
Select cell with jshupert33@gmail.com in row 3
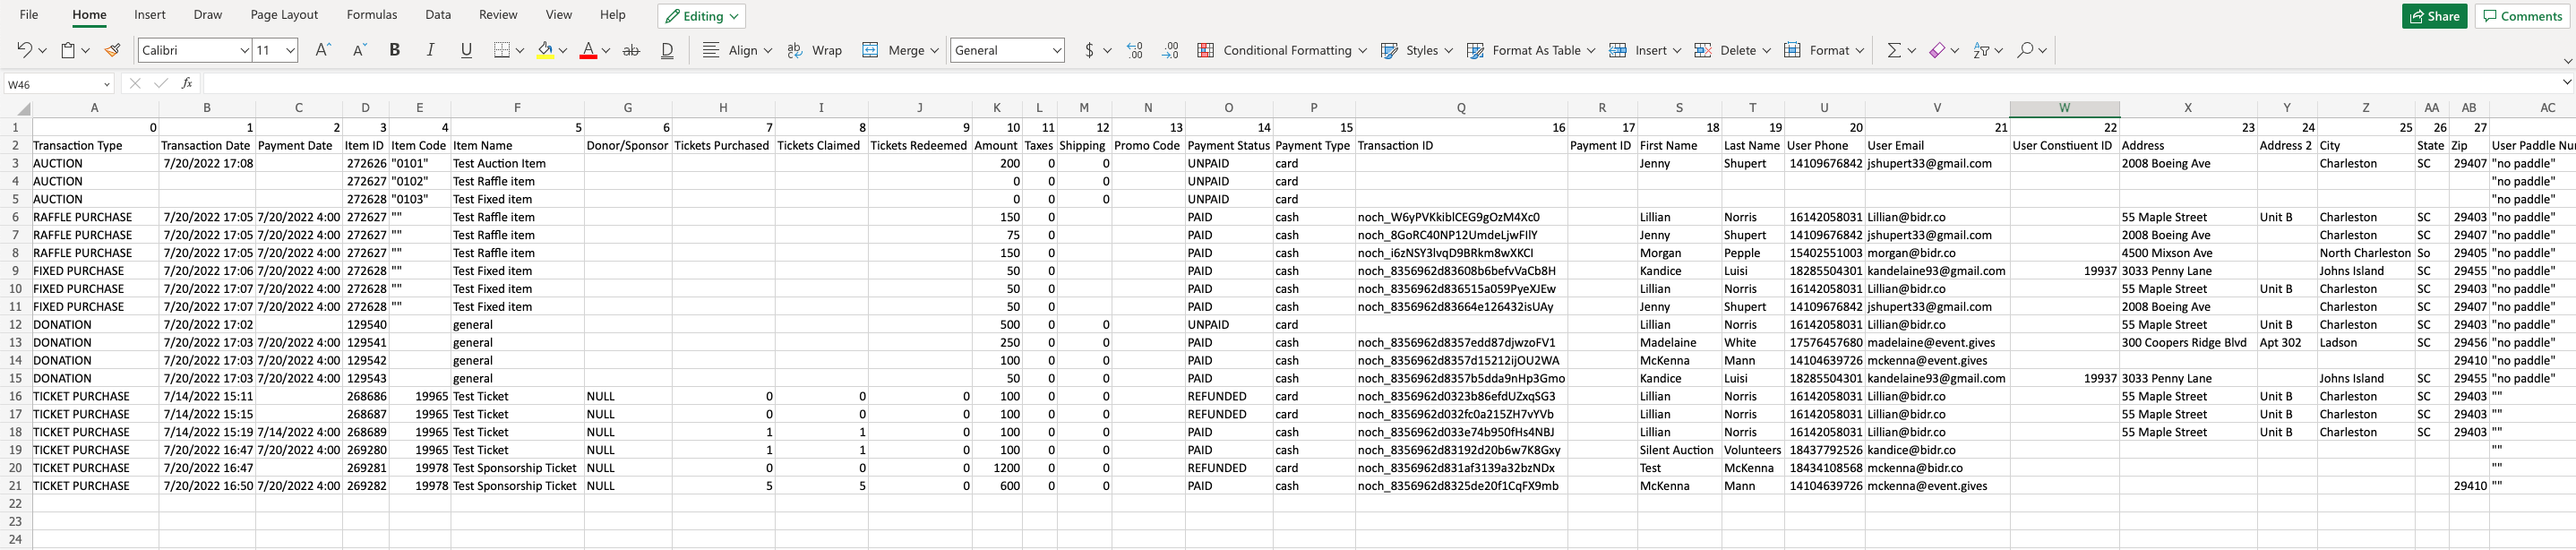(1937, 163)
